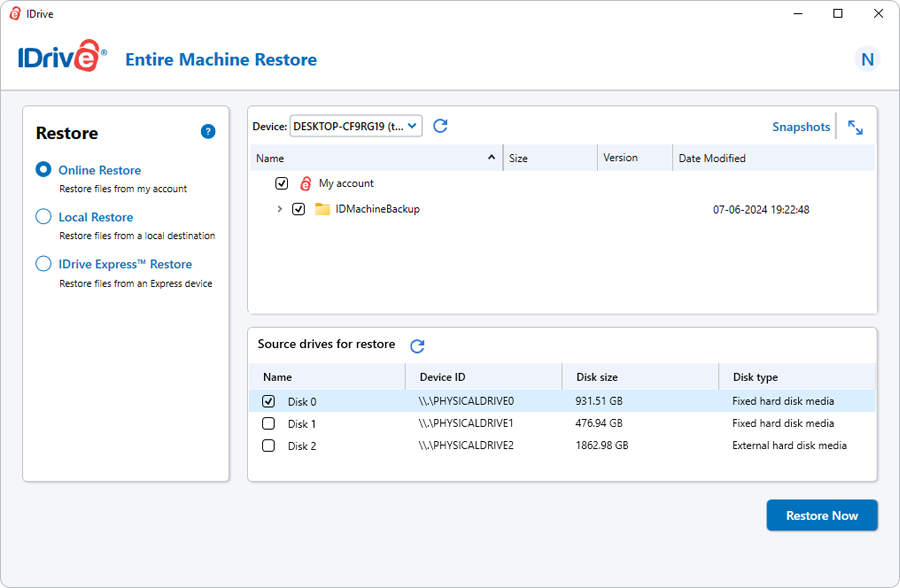Expand the IDMachineBackup tree node

pos(280,210)
